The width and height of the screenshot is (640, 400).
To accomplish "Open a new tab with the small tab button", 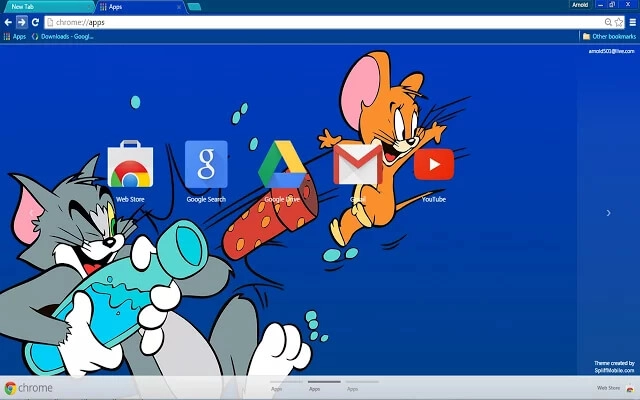I will (x=194, y=7).
